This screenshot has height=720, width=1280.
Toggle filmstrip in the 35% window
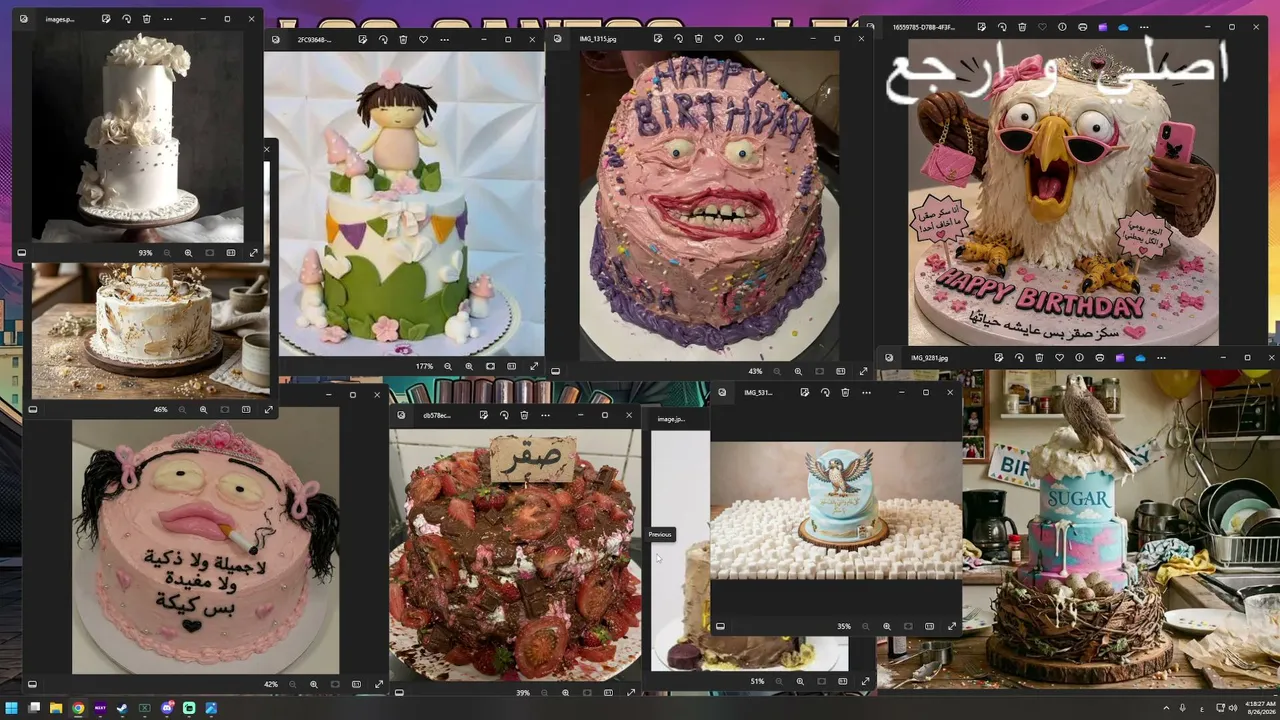pyautogui.click(x=719, y=626)
